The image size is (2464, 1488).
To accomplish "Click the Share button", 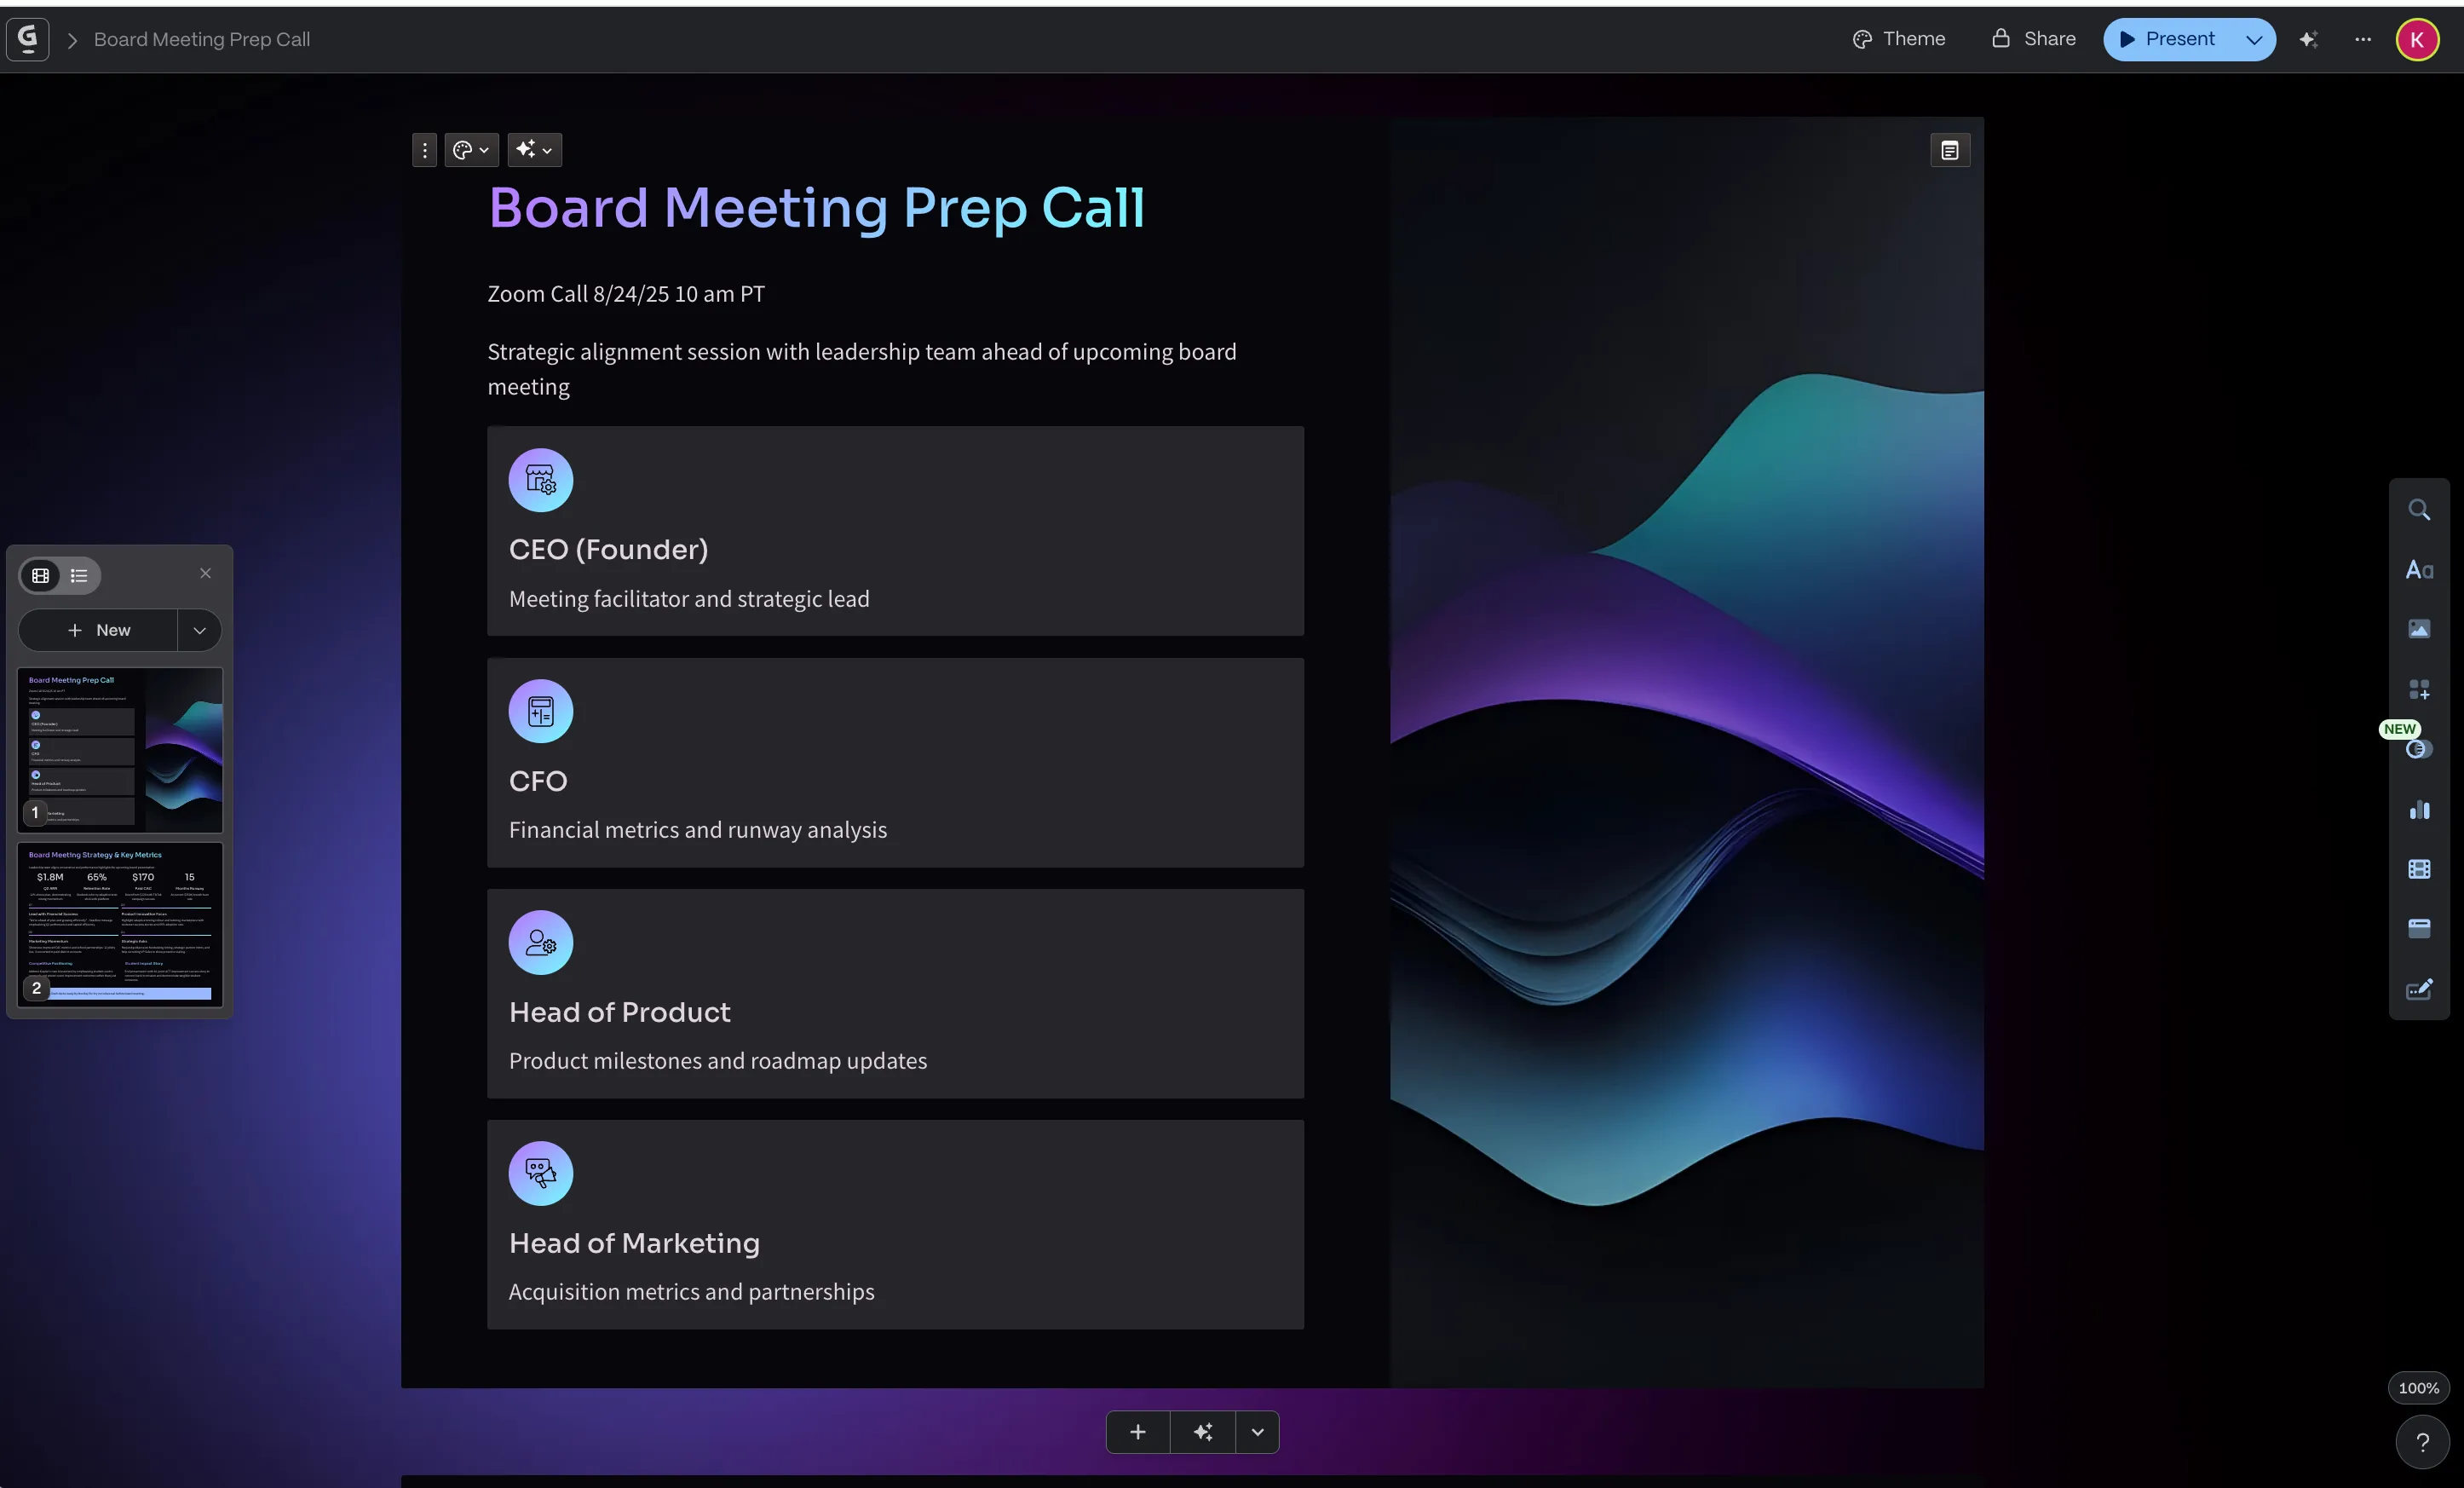I will (2034, 39).
